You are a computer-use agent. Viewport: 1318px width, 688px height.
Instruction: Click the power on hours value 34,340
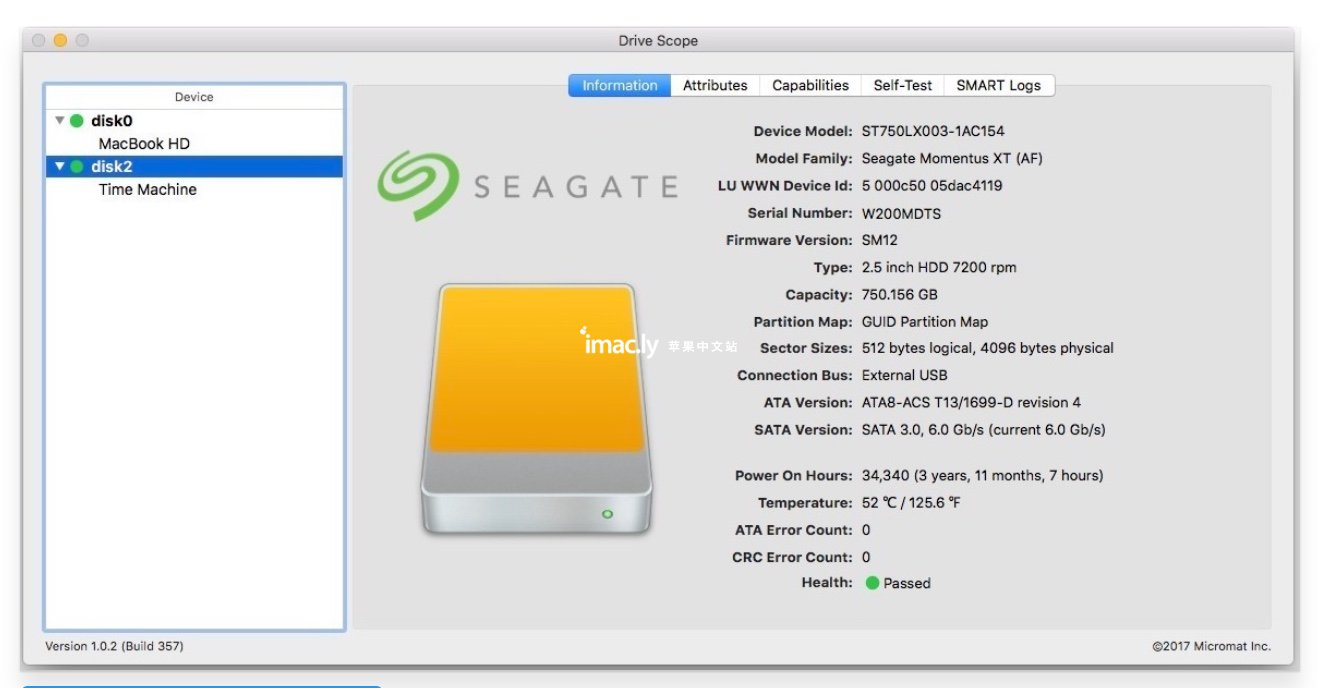click(982, 476)
